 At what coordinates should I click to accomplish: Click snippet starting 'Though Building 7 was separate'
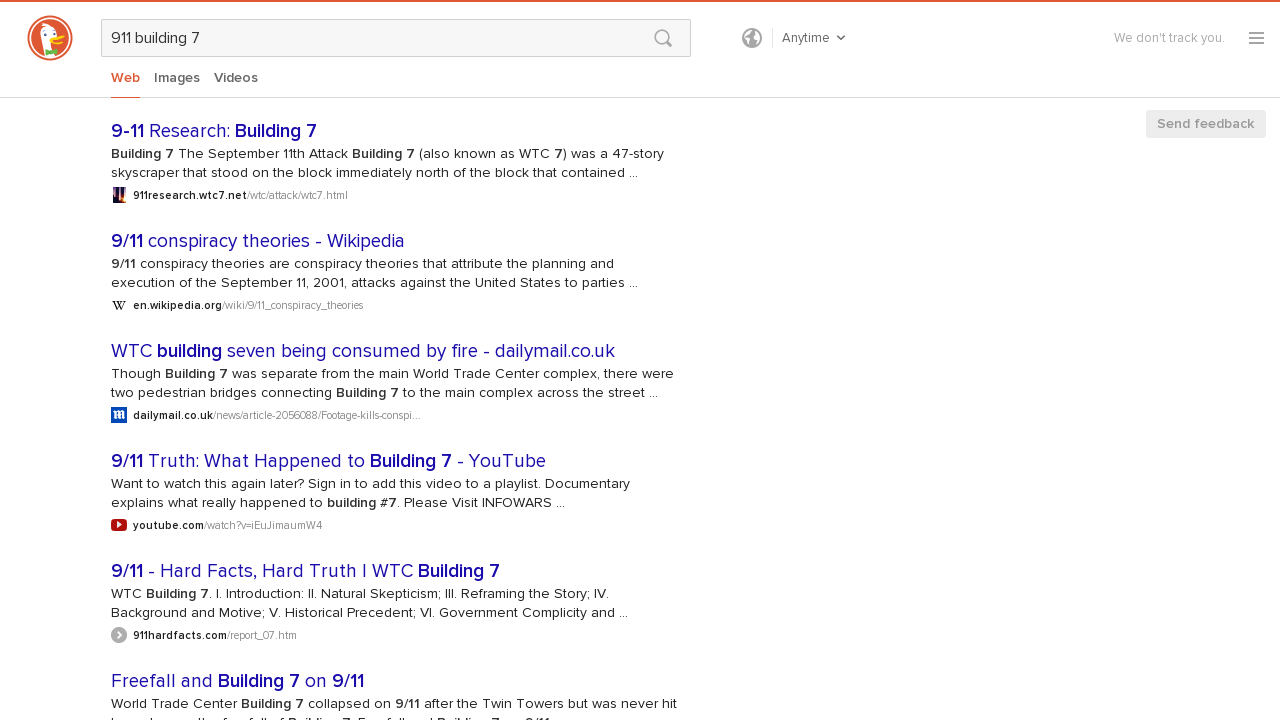392,383
